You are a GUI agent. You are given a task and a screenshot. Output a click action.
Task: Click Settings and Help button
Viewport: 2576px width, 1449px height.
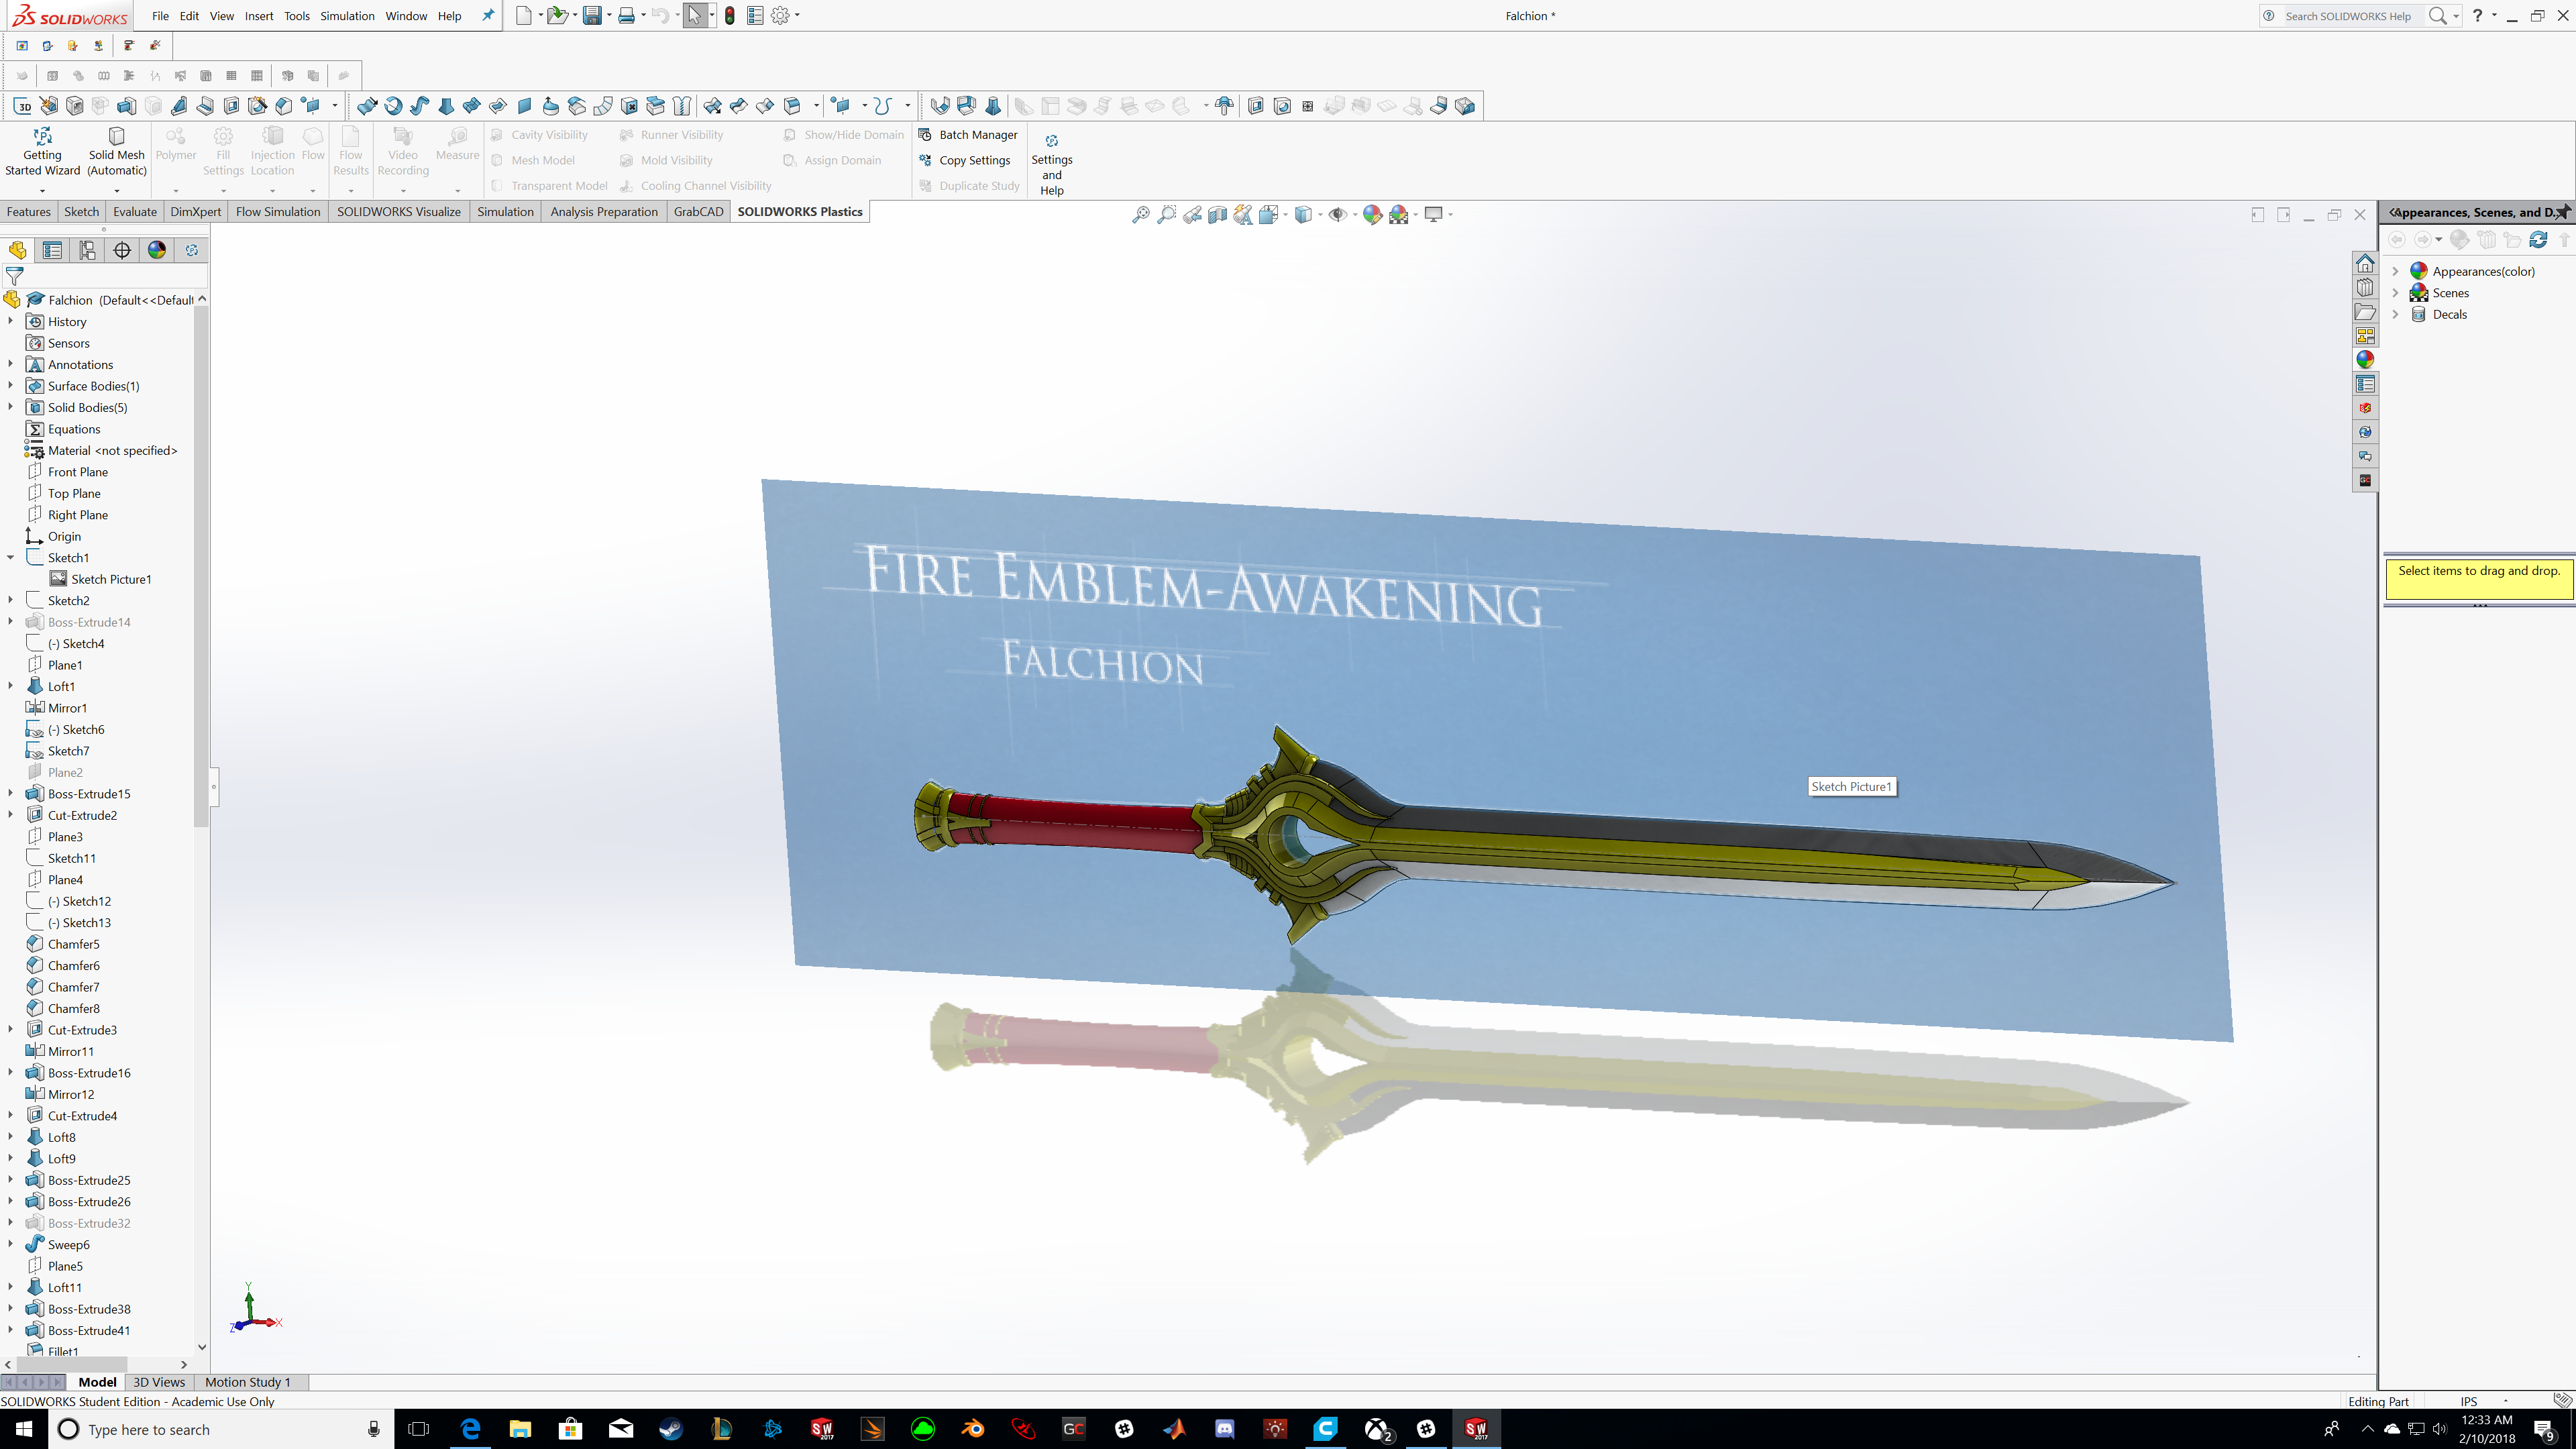pos(1052,165)
